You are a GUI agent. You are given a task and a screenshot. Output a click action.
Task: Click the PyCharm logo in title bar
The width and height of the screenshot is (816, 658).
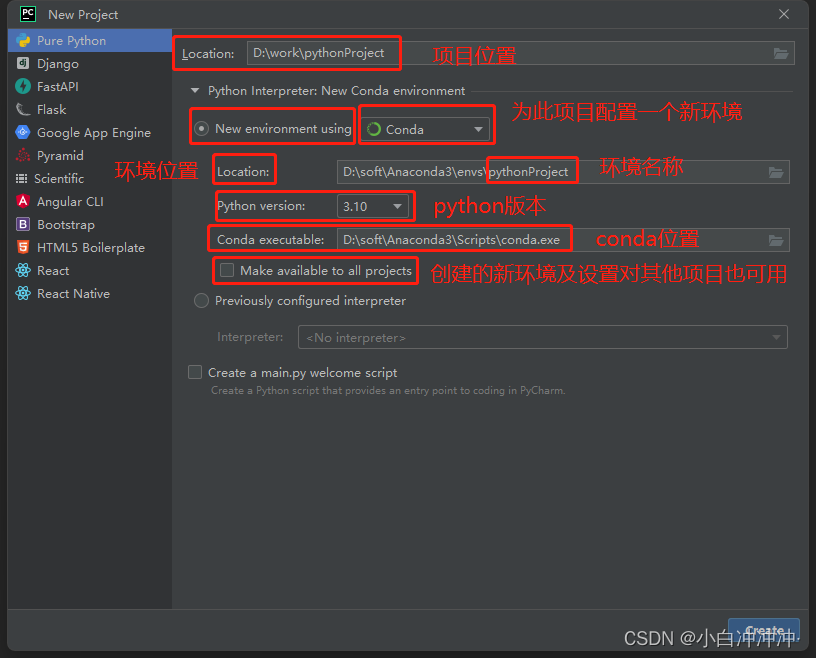pyautogui.click(x=28, y=14)
